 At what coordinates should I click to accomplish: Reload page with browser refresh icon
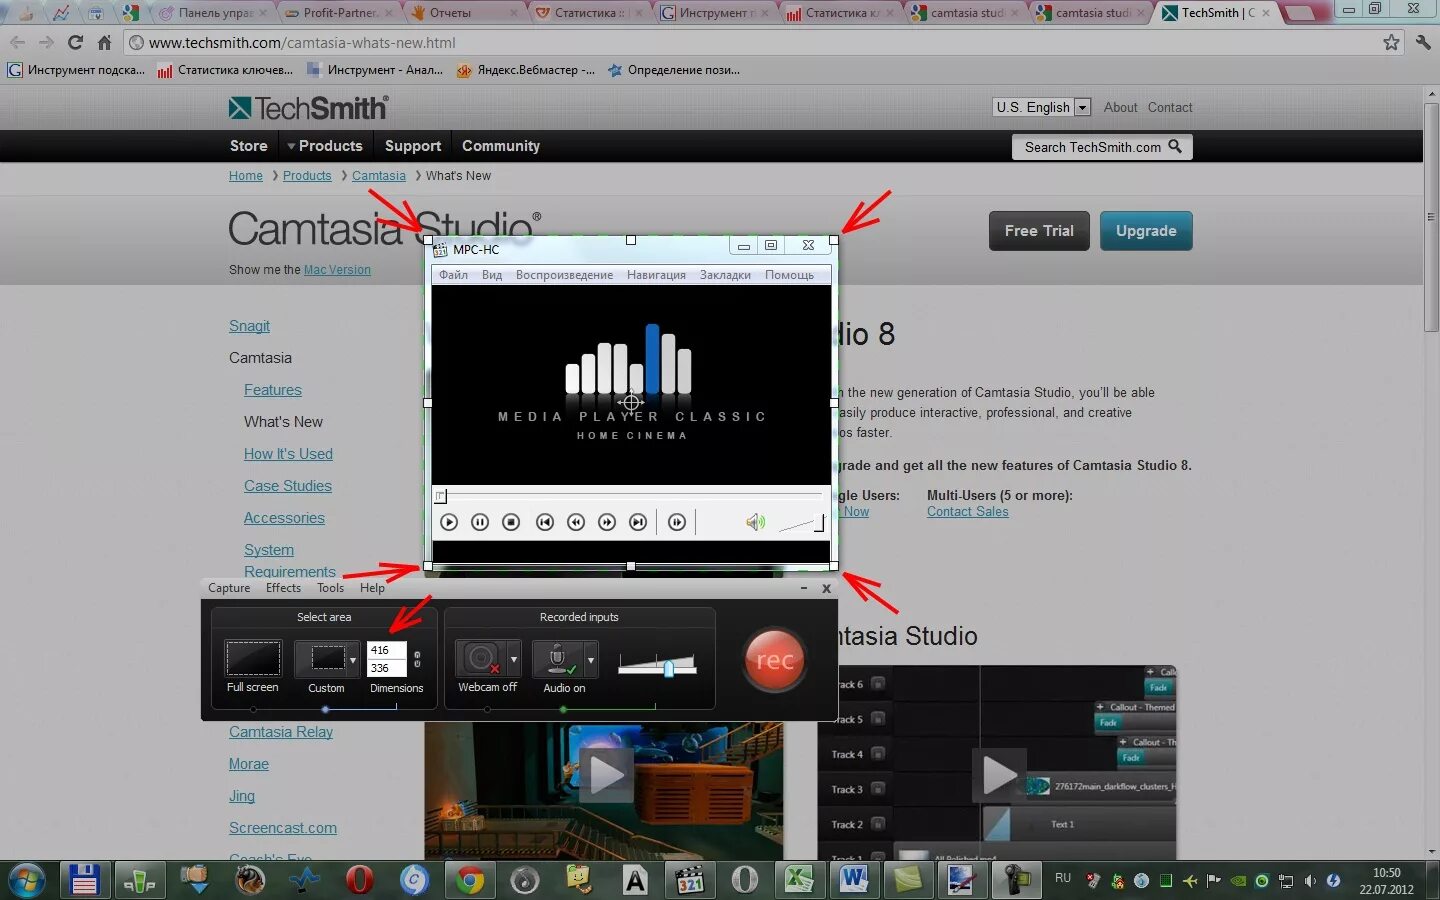coord(75,42)
